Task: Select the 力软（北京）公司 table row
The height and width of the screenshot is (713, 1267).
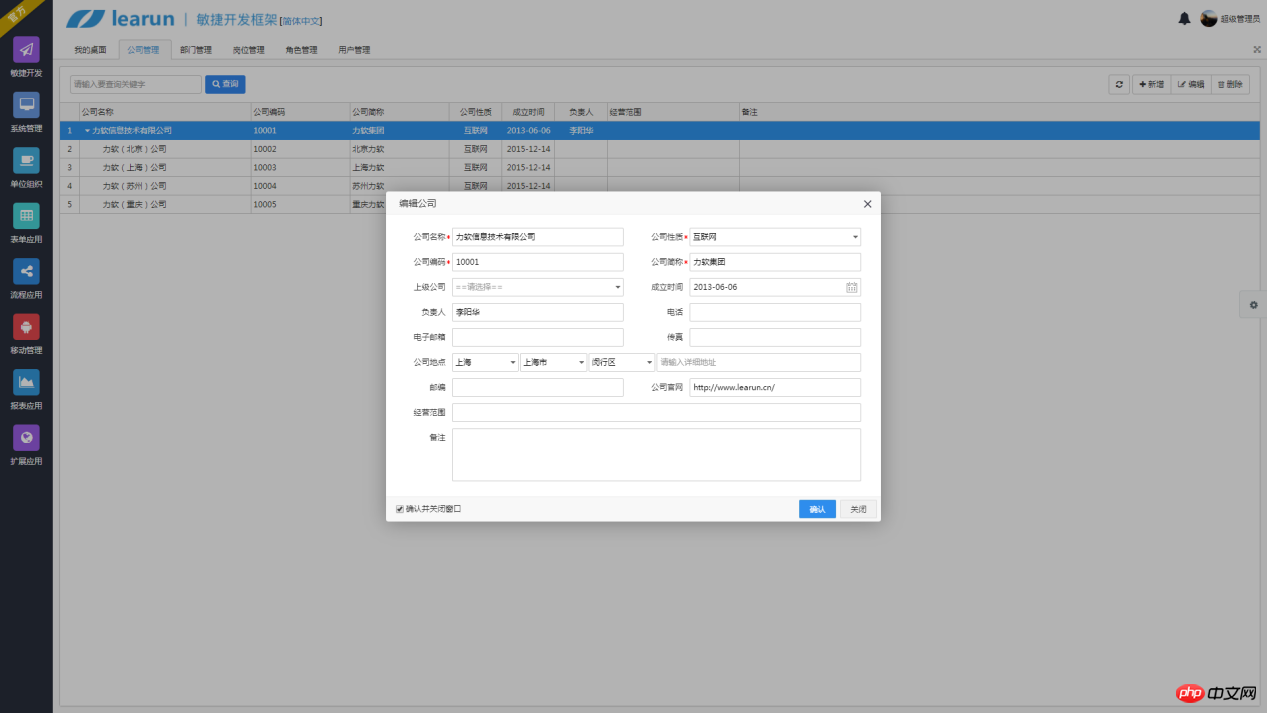Action: coord(660,149)
